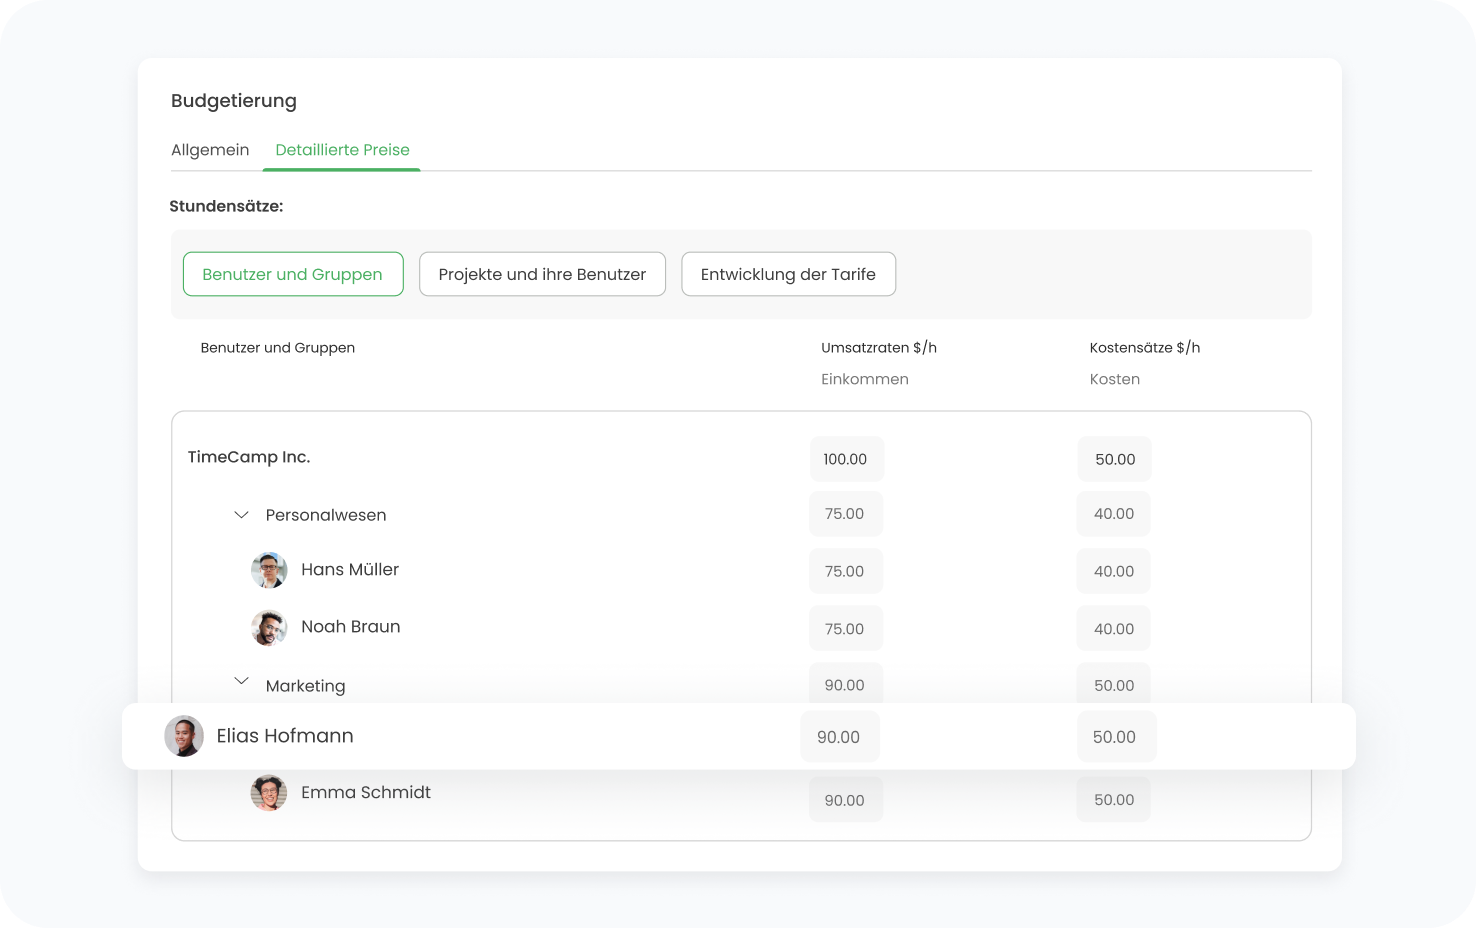1476x928 pixels.
Task: Edit Emma Schmidt's cost rate field
Action: 1114,800
